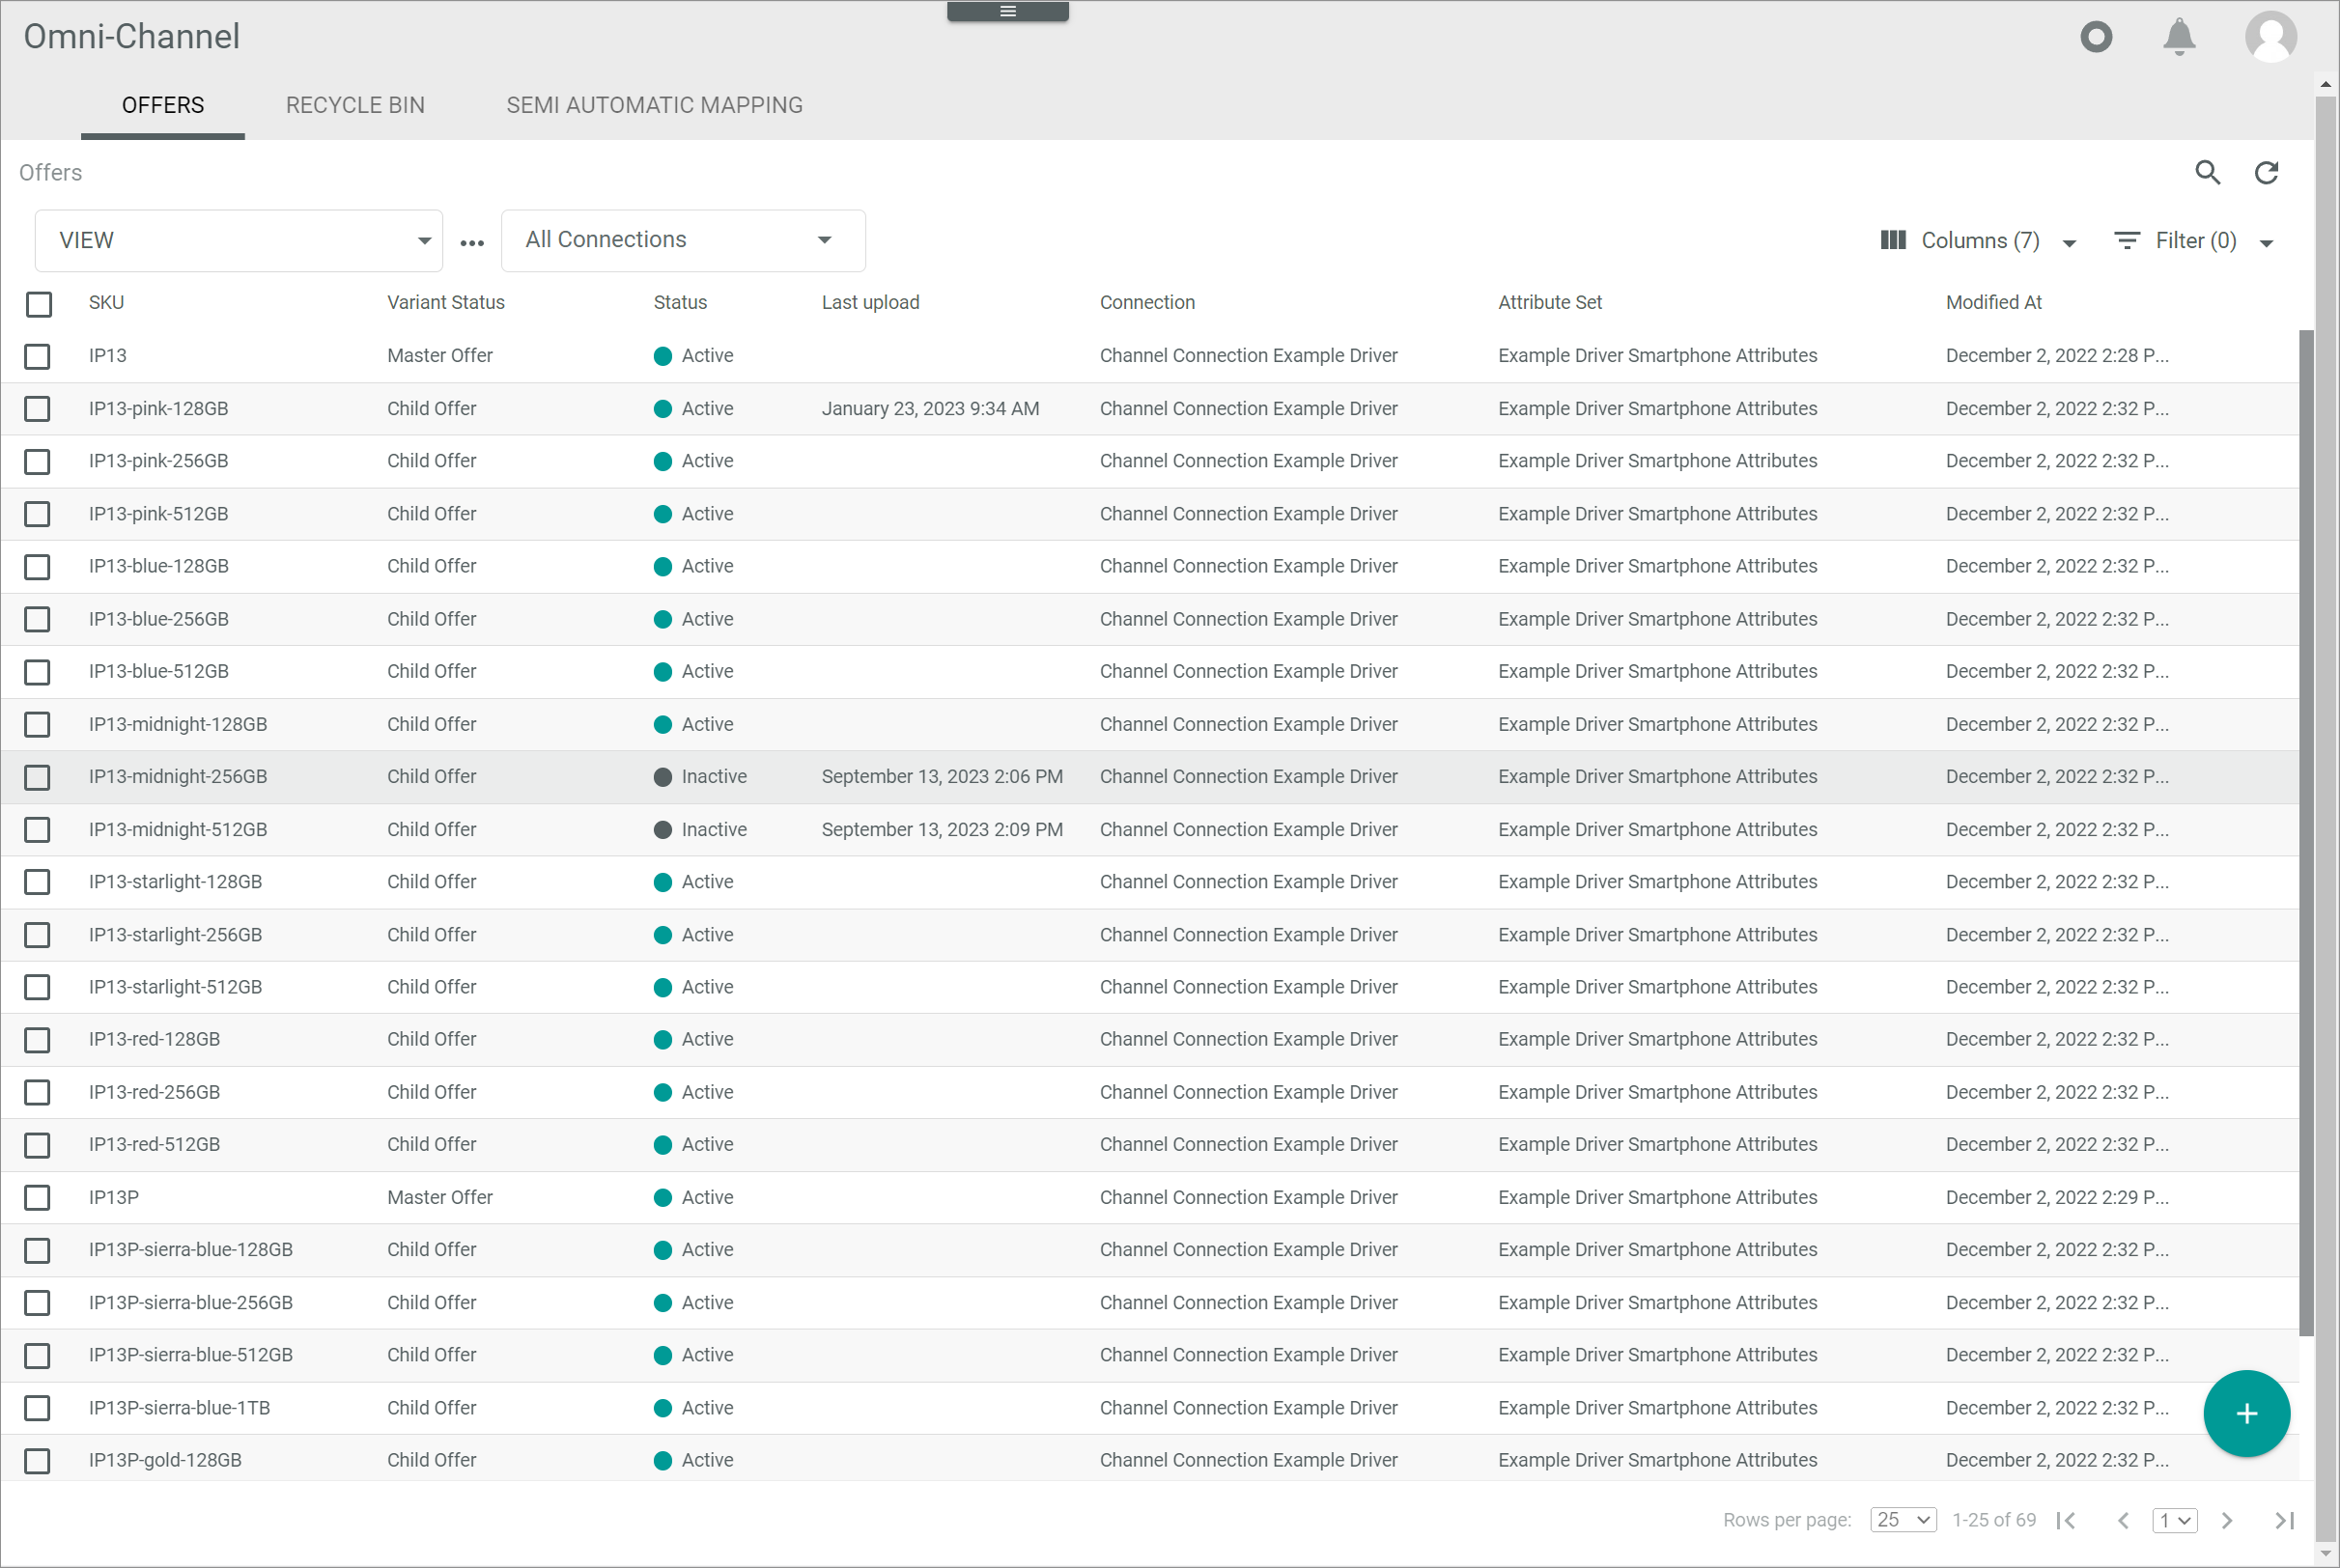Click the table's inner vertical scrollbar
Viewport: 2340px width, 1568px height.
pos(2305,832)
